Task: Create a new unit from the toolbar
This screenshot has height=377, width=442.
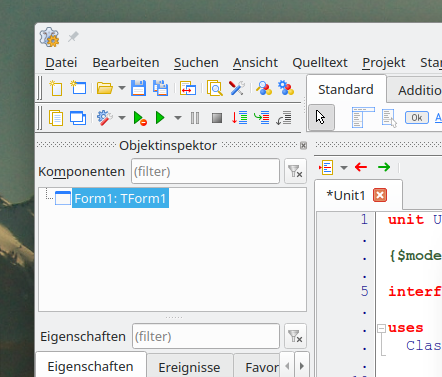Action: coord(56,88)
